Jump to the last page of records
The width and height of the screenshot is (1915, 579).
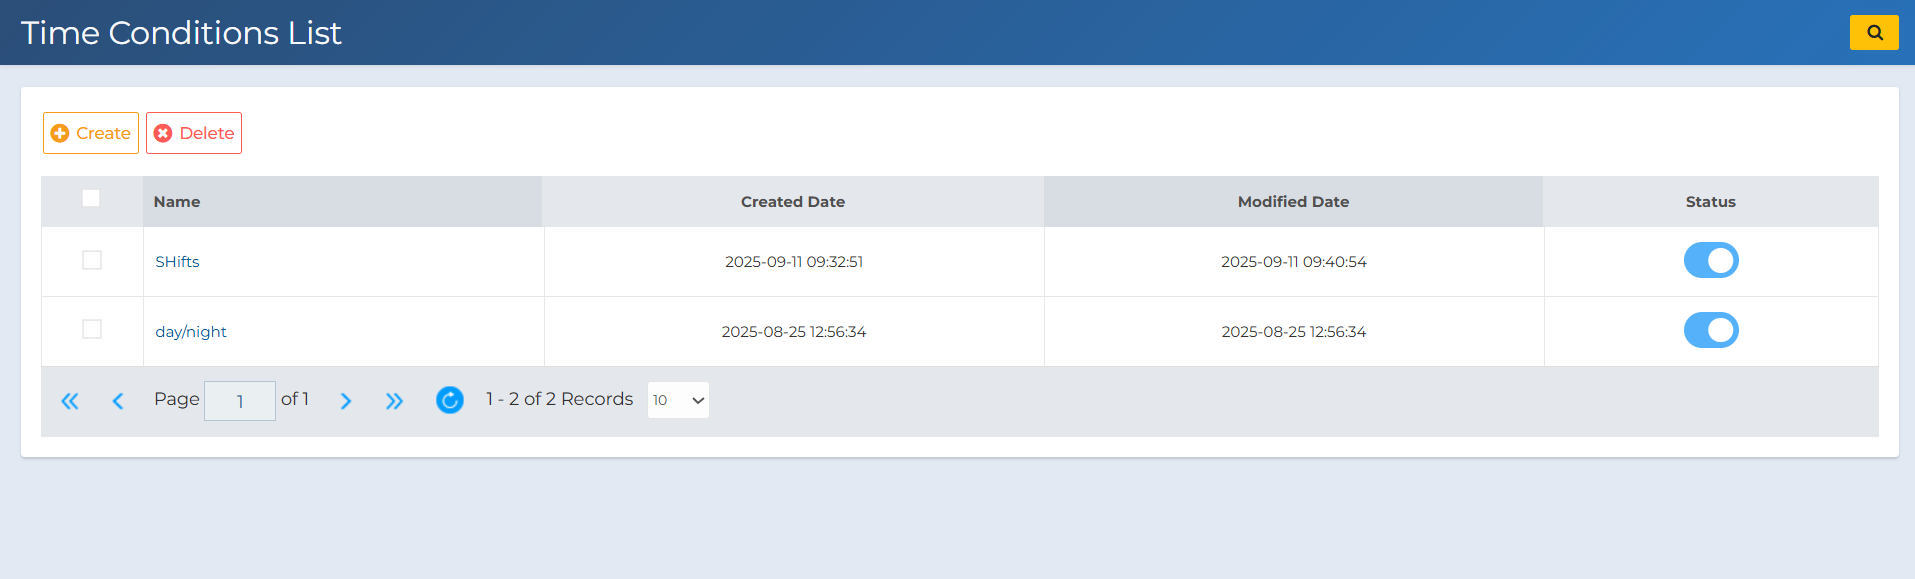(394, 401)
